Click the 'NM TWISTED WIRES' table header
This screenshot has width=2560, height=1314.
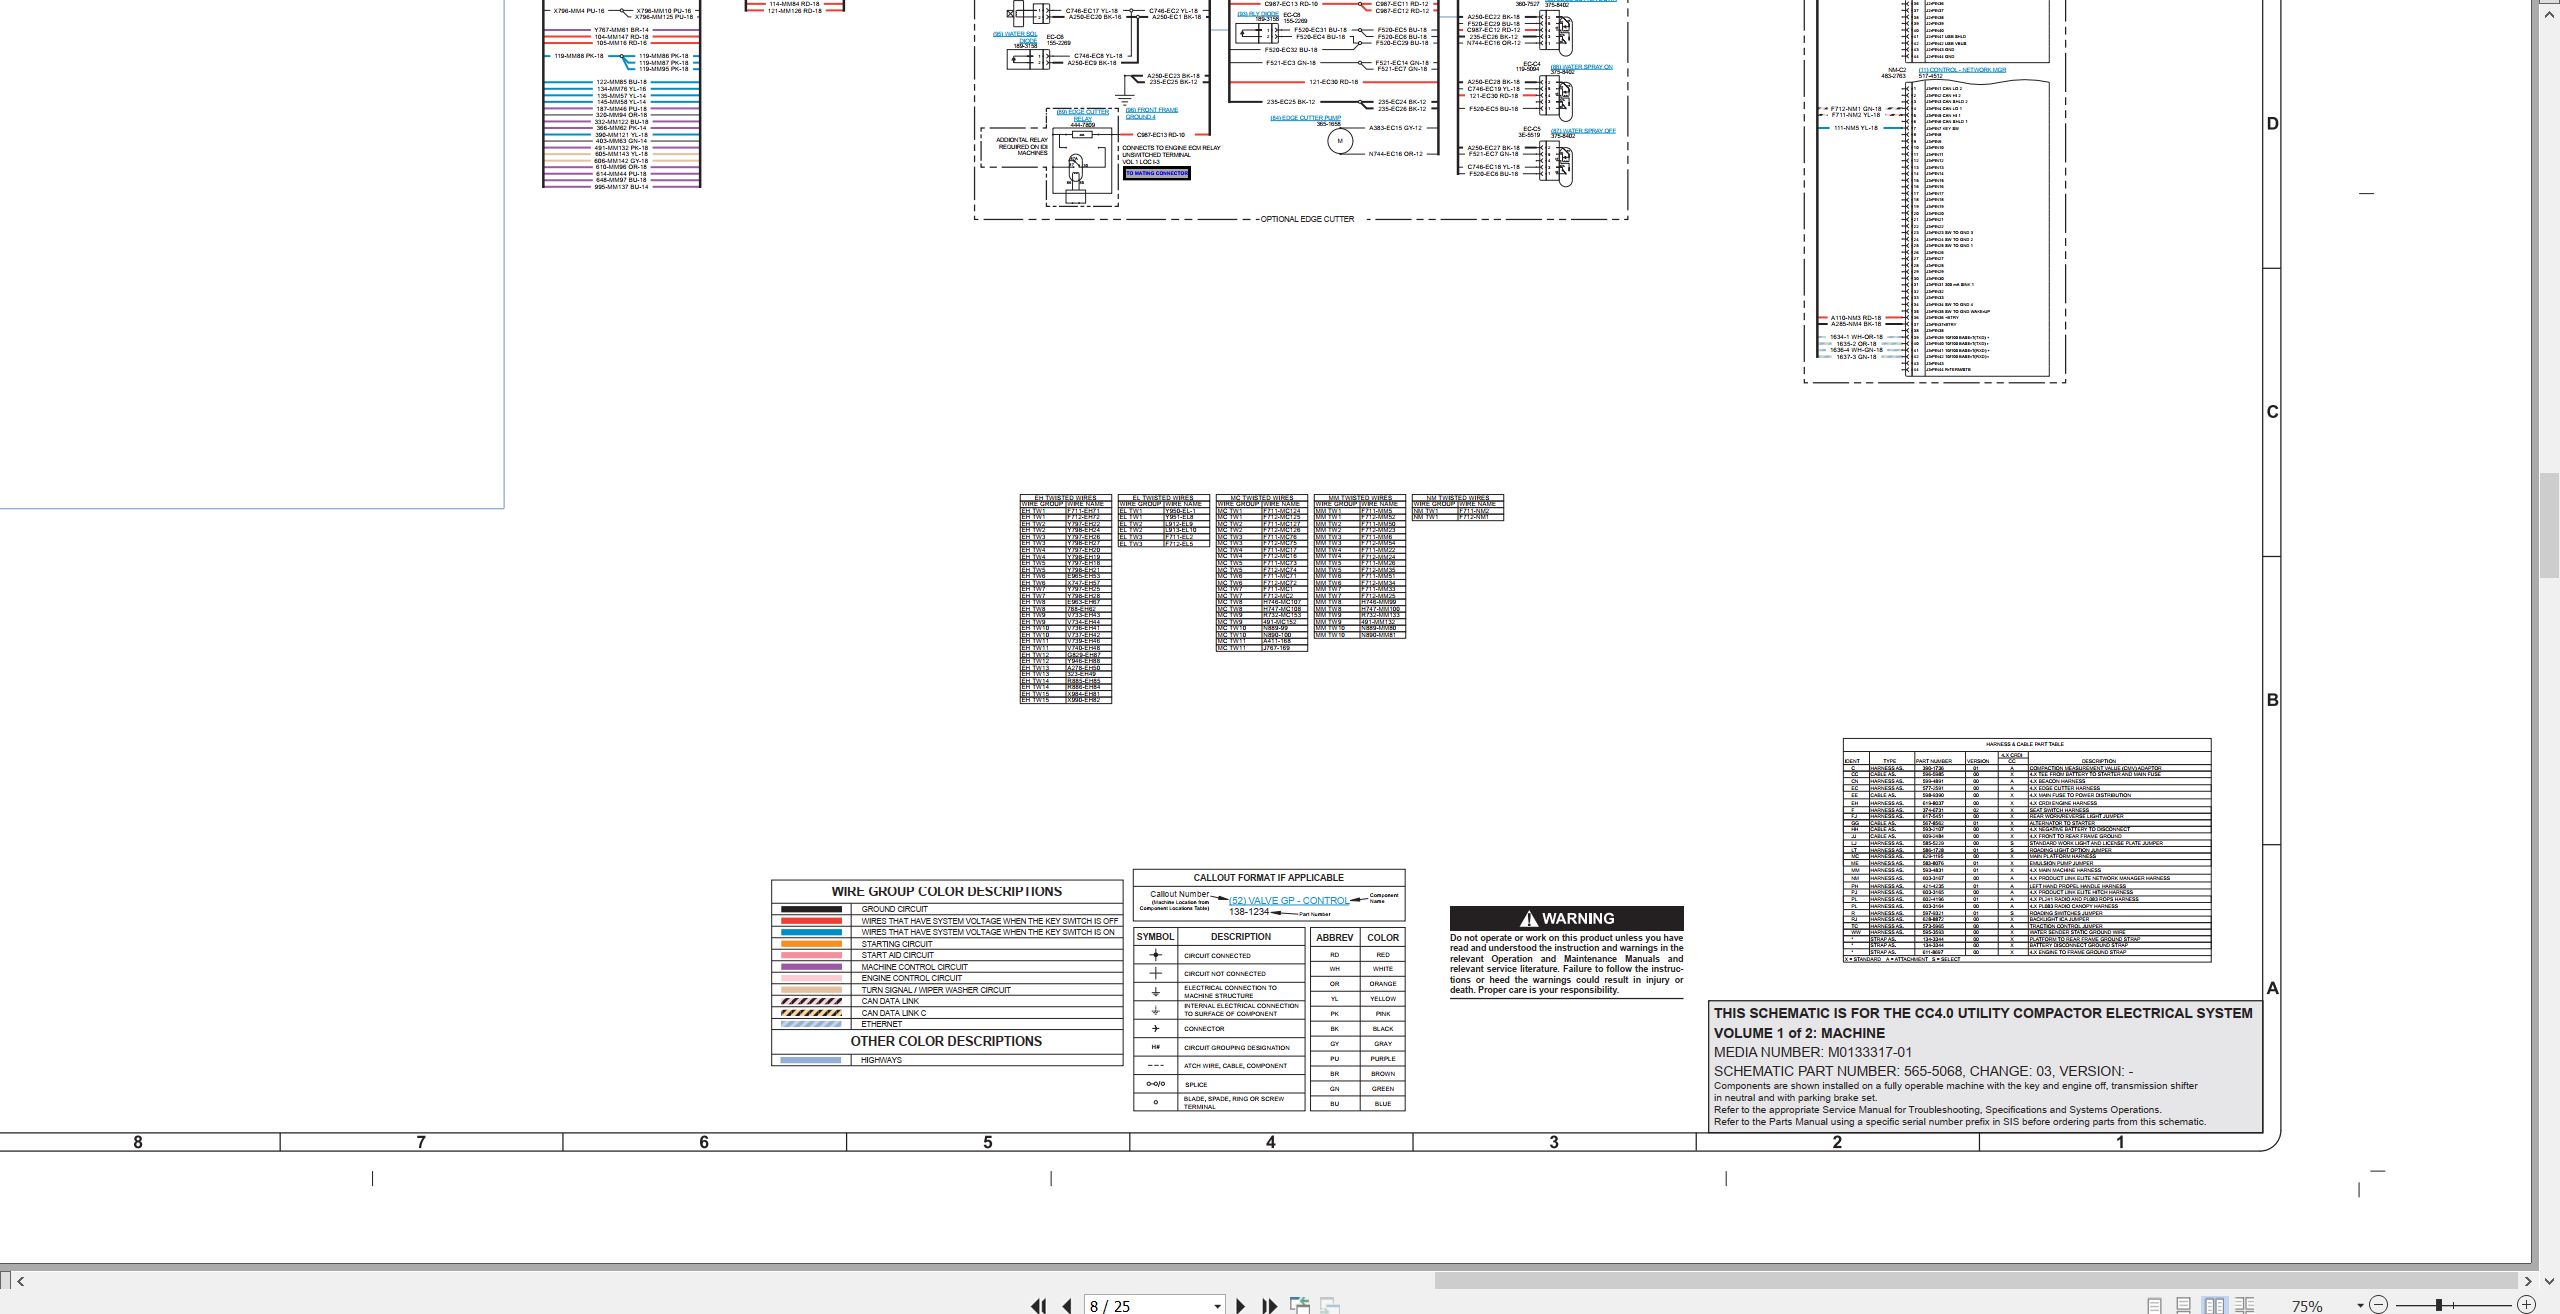(x=1457, y=498)
